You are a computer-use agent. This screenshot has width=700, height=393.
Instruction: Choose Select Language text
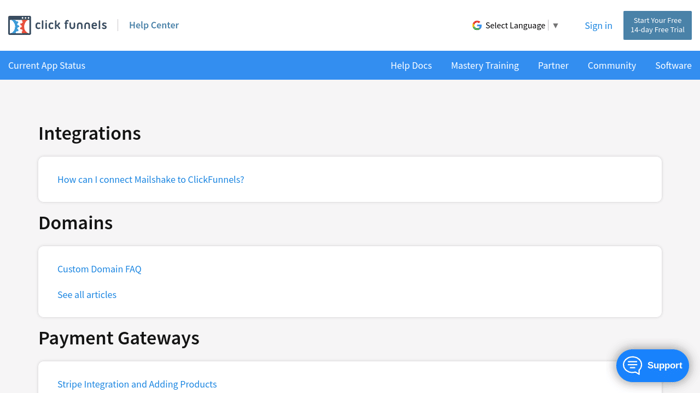[x=515, y=25]
